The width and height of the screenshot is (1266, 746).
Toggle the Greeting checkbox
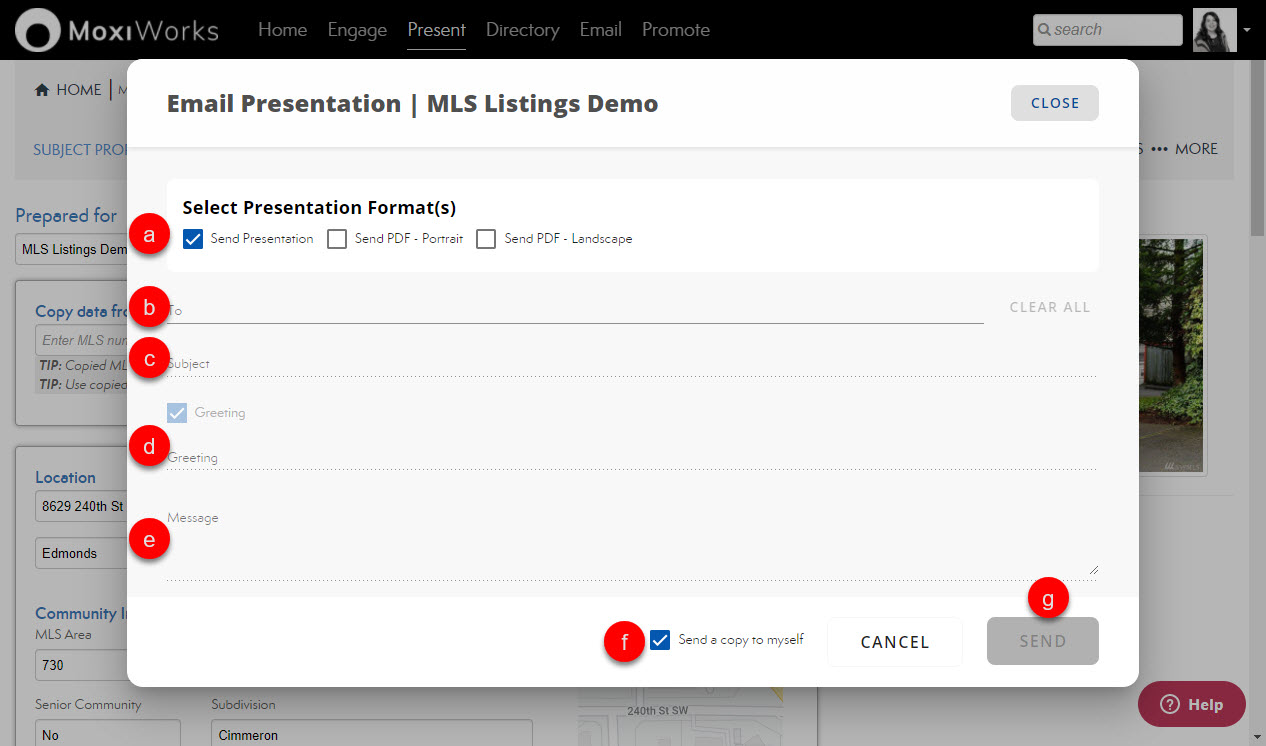(177, 412)
